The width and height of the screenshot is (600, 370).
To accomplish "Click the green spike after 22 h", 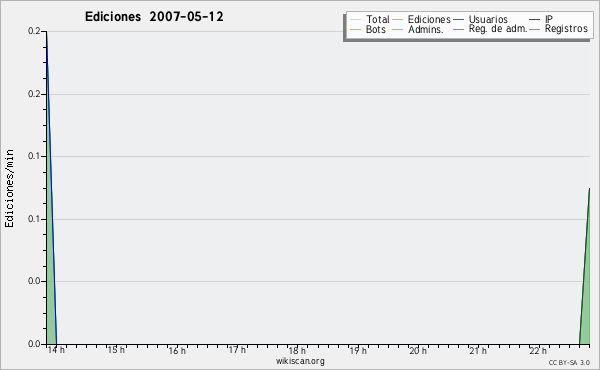I will pos(585,291).
